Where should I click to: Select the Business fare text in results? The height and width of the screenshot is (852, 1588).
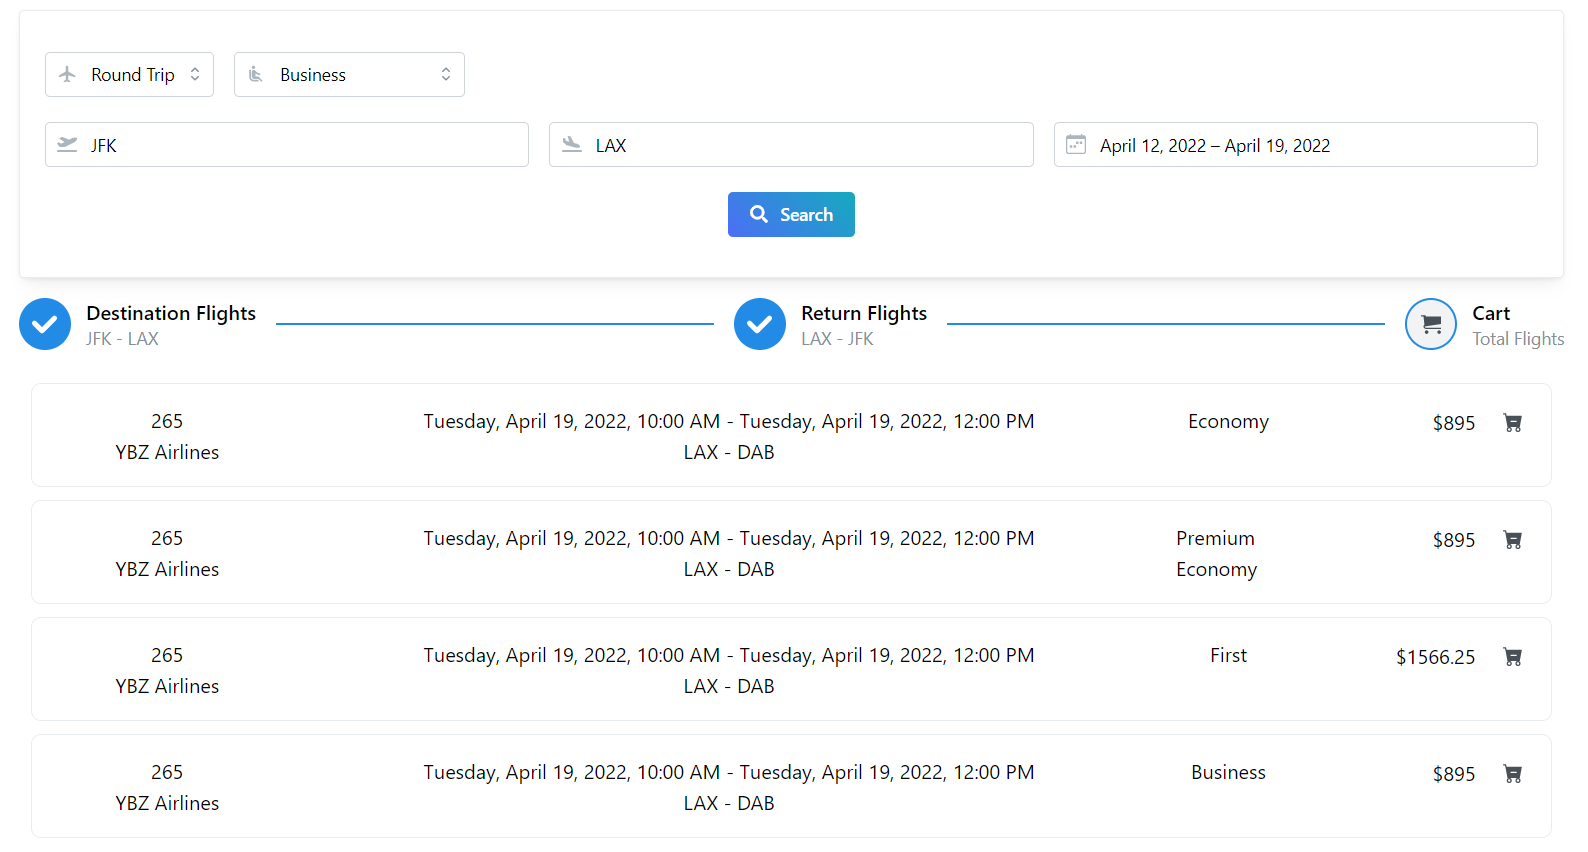1228,772
